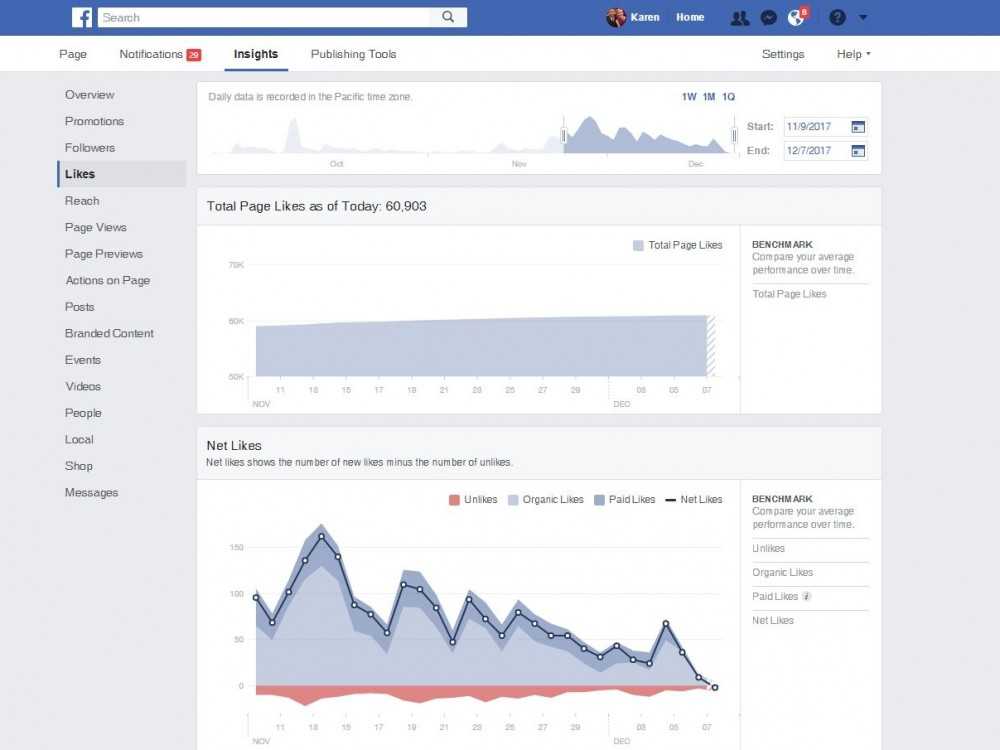The width and height of the screenshot is (1000, 750).
Task: Open the Help dropdown menu
Action: [851, 54]
